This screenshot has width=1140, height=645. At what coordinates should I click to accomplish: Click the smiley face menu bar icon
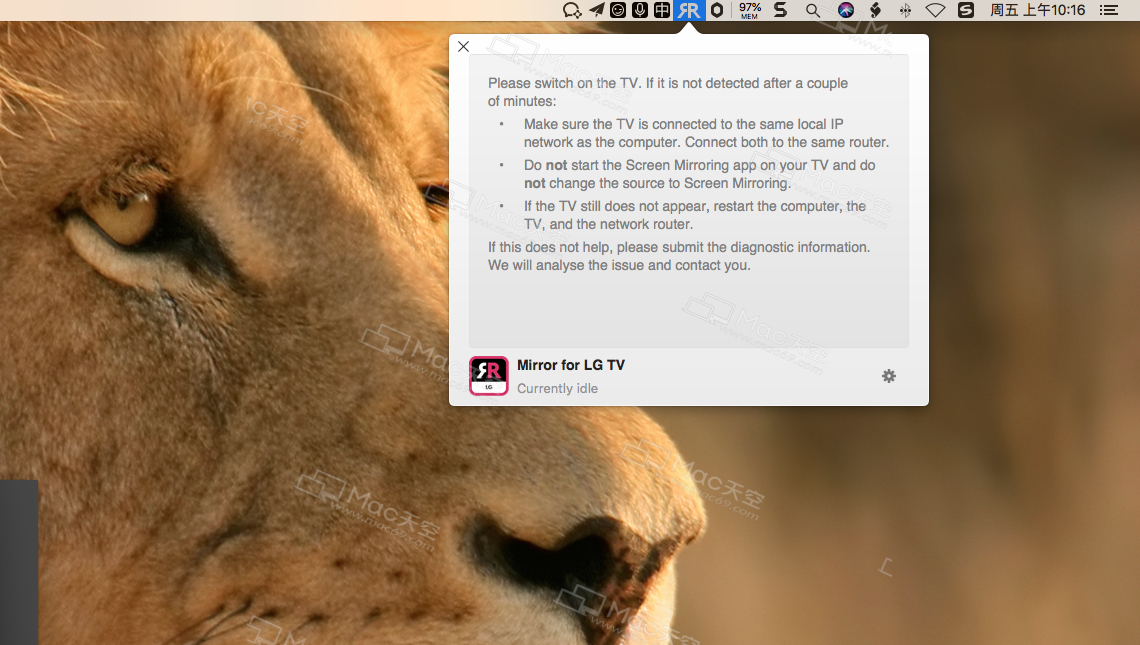point(618,10)
